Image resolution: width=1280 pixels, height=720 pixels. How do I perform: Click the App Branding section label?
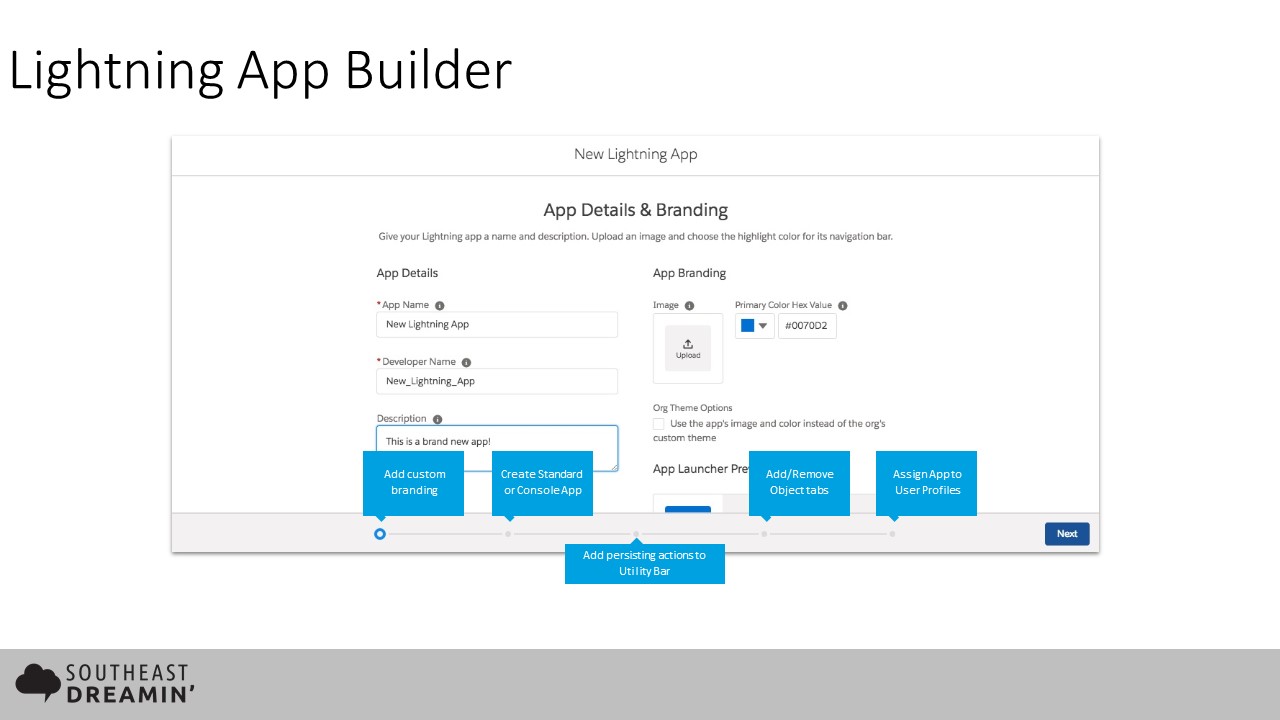coord(690,273)
